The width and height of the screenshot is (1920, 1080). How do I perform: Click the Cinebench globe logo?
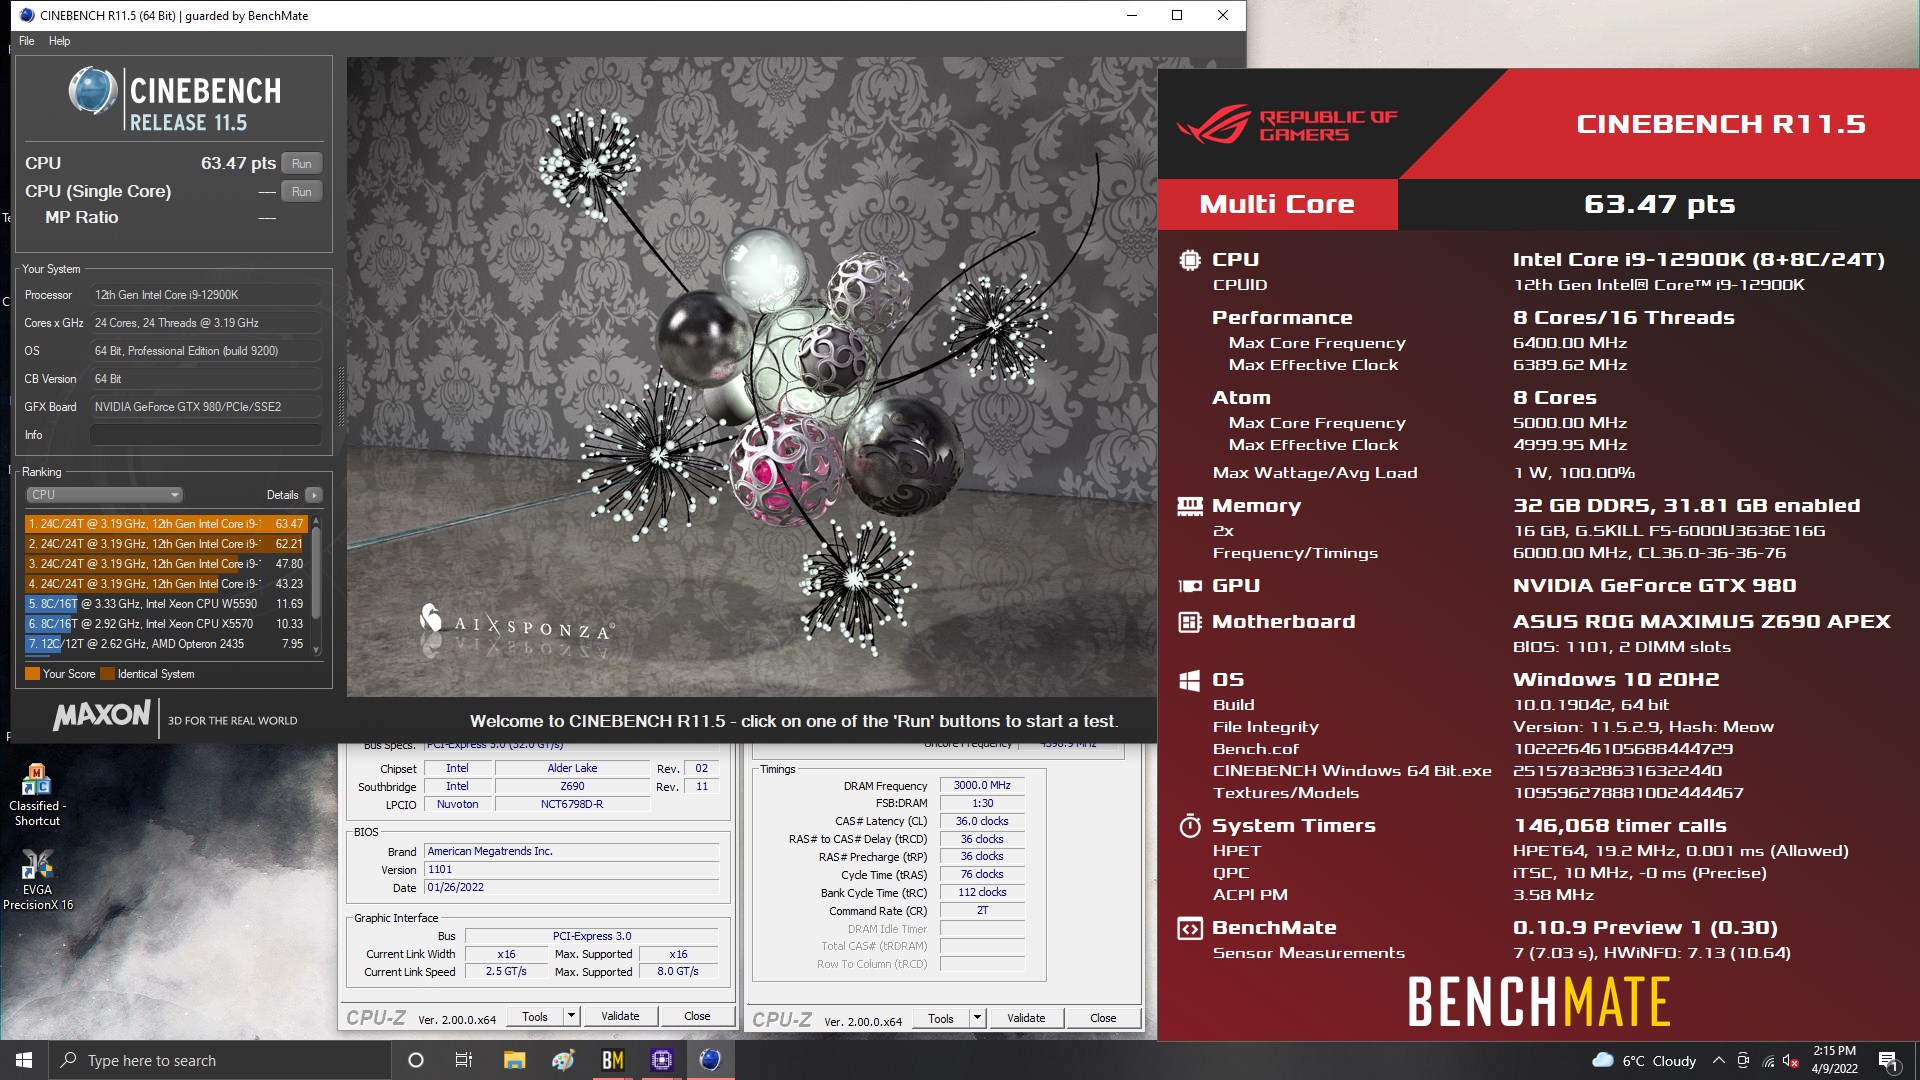tap(93, 91)
